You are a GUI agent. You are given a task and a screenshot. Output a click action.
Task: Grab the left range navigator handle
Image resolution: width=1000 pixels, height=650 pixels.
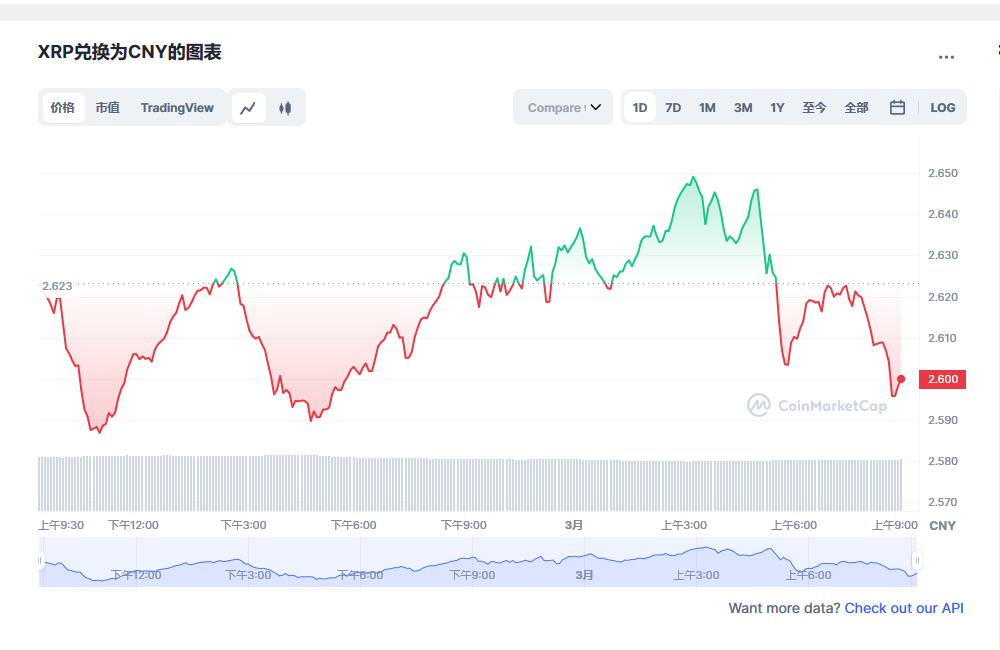[x=41, y=561]
